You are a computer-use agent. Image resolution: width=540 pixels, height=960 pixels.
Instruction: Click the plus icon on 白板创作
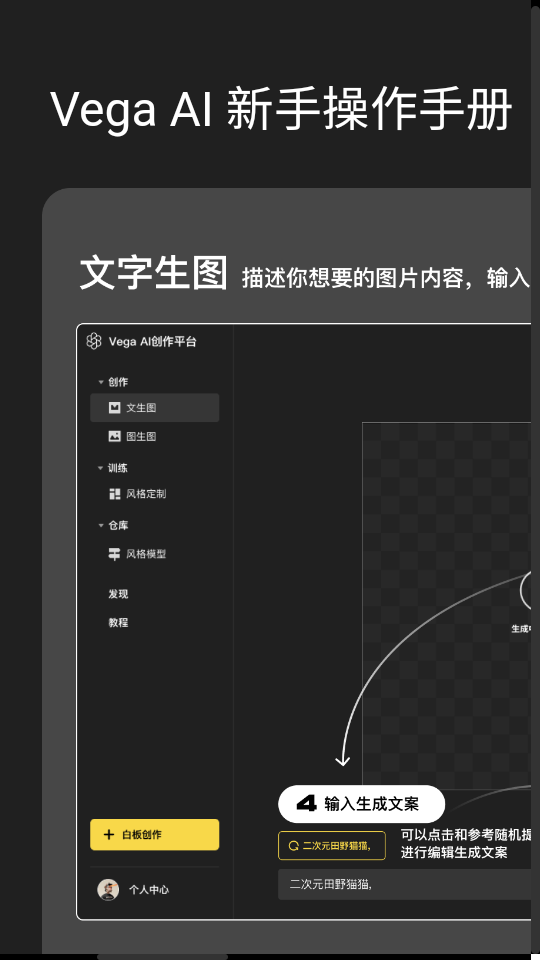pos(109,834)
